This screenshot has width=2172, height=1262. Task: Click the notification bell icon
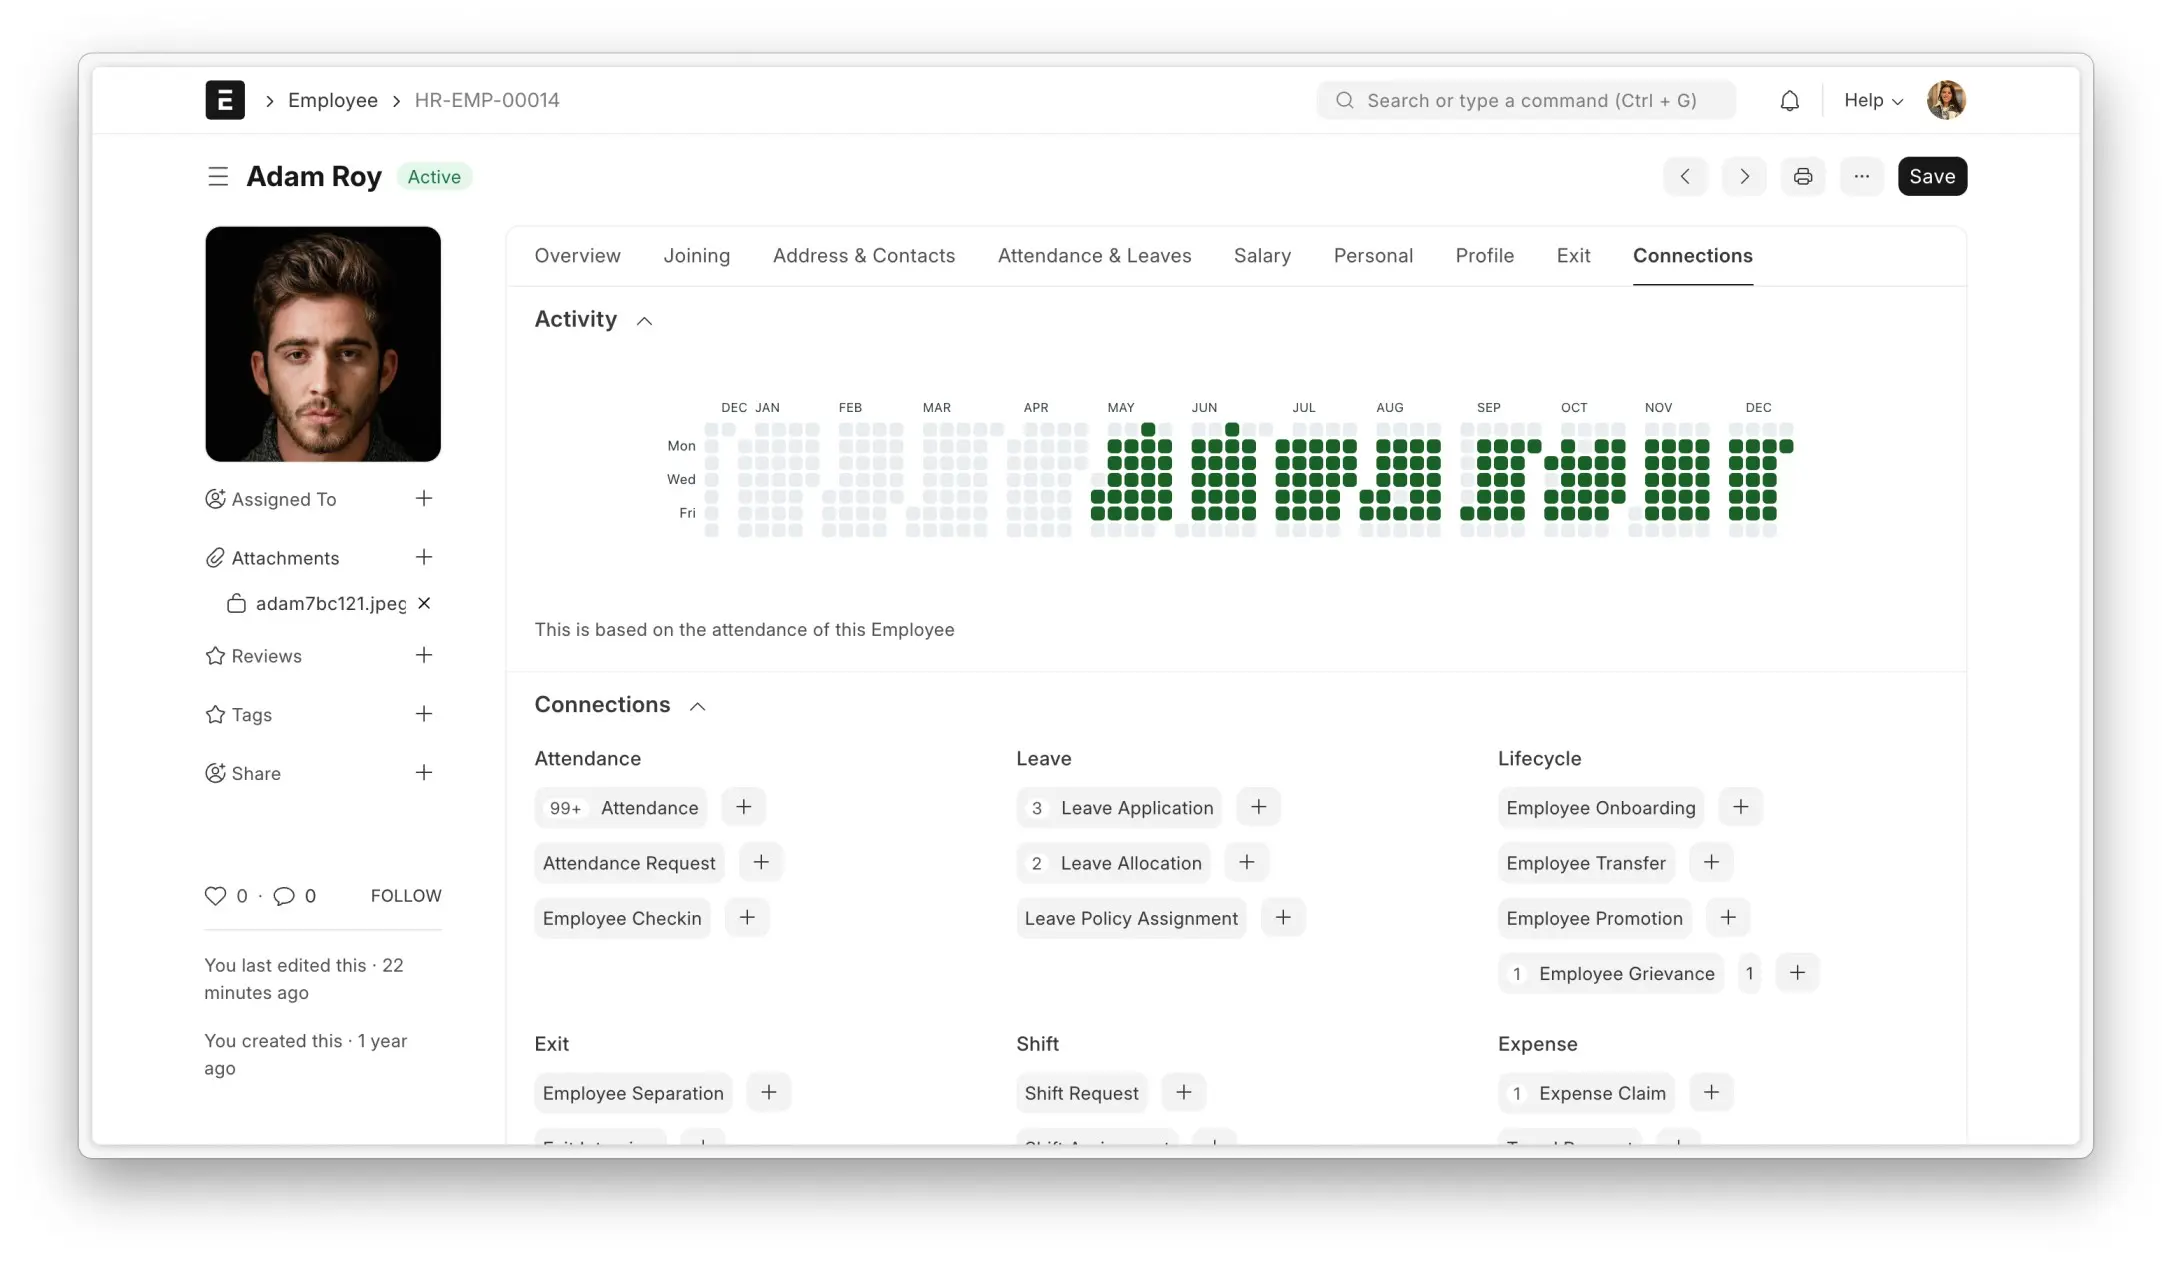1789,101
